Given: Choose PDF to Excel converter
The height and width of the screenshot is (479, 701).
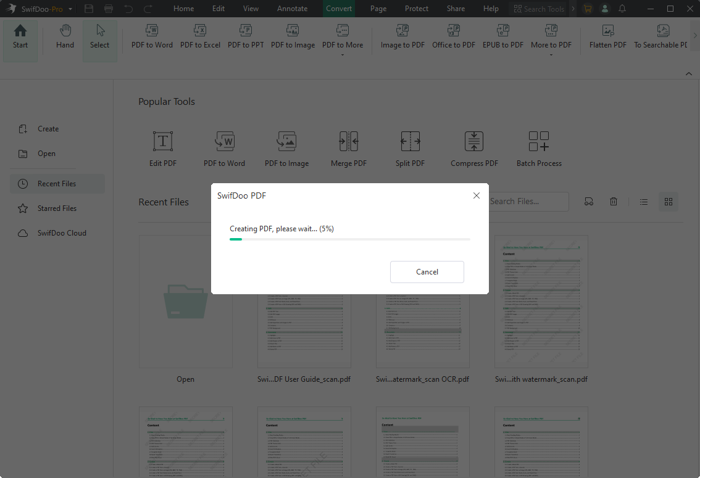Looking at the screenshot, I should coord(200,37).
